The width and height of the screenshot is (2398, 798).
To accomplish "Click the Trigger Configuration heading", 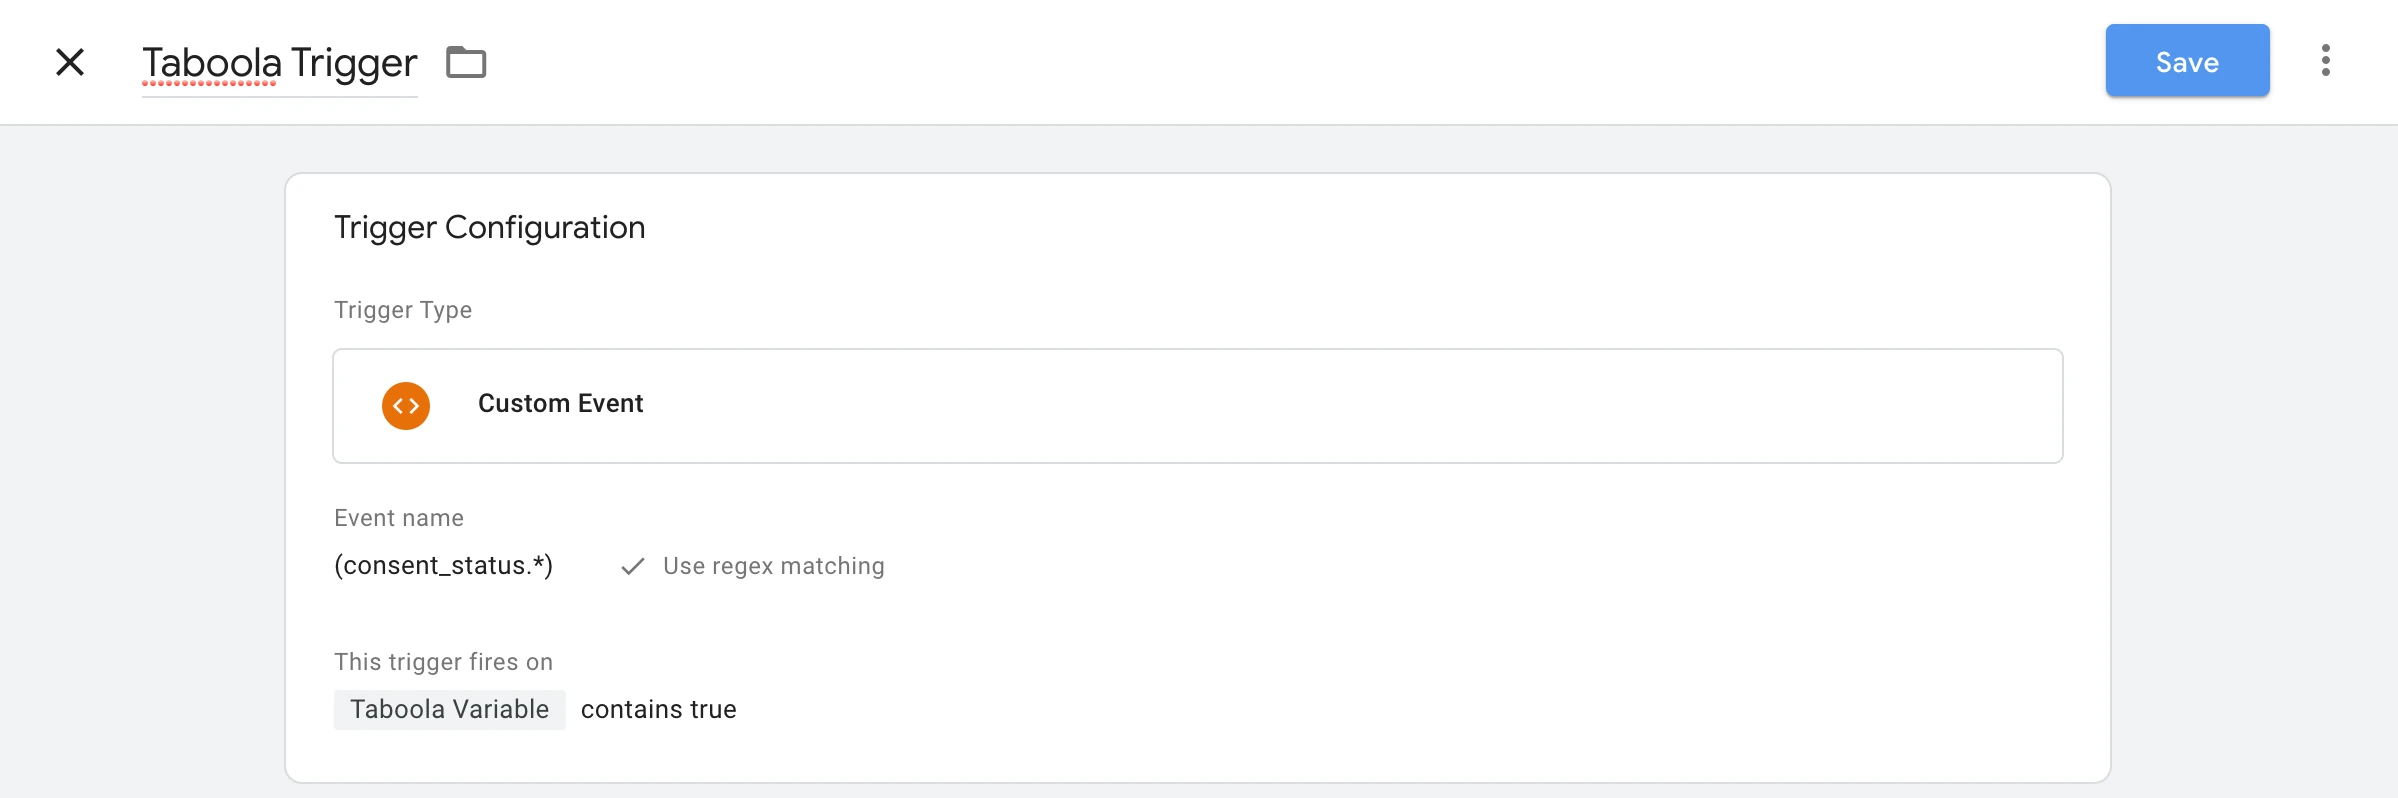I will [489, 228].
